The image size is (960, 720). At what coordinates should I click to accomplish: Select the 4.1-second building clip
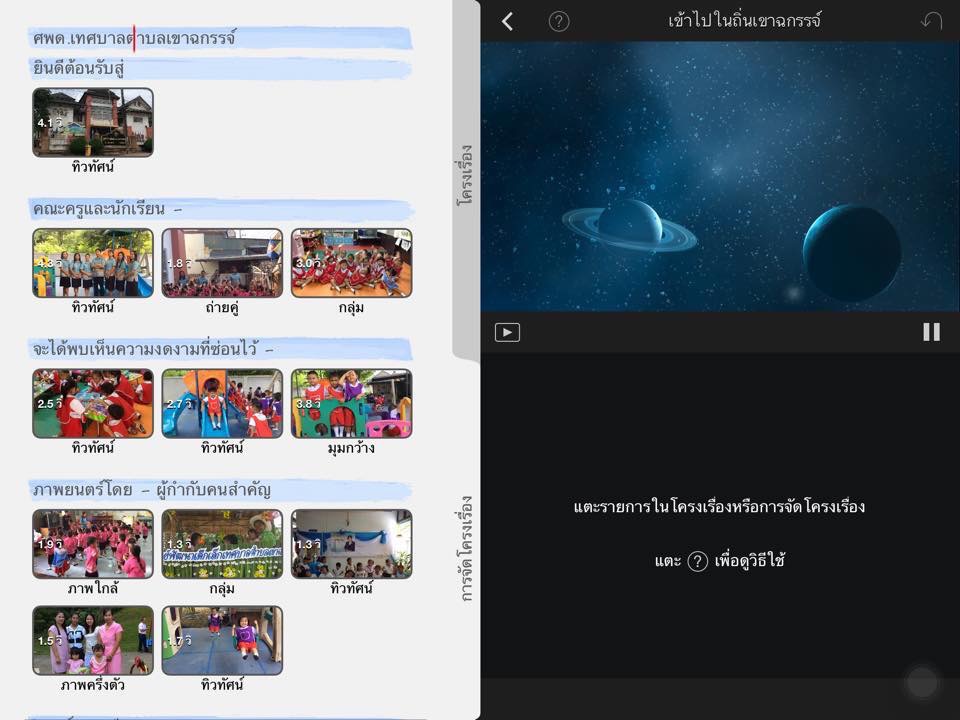pos(93,122)
